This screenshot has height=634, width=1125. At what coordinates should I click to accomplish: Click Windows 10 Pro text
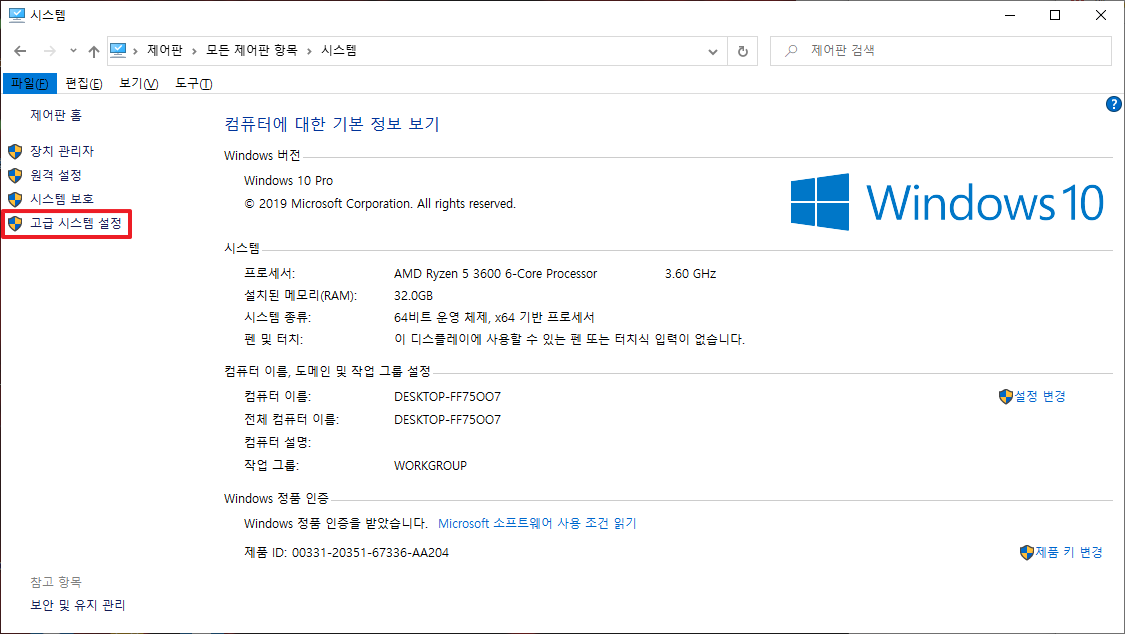click(288, 181)
